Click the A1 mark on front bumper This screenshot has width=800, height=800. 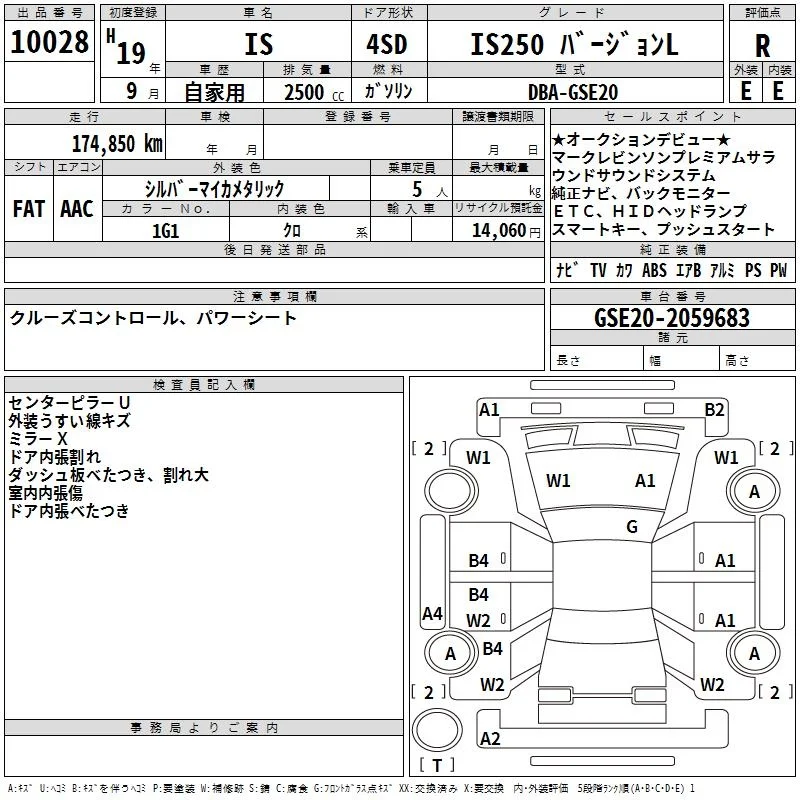[x=489, y=410]
